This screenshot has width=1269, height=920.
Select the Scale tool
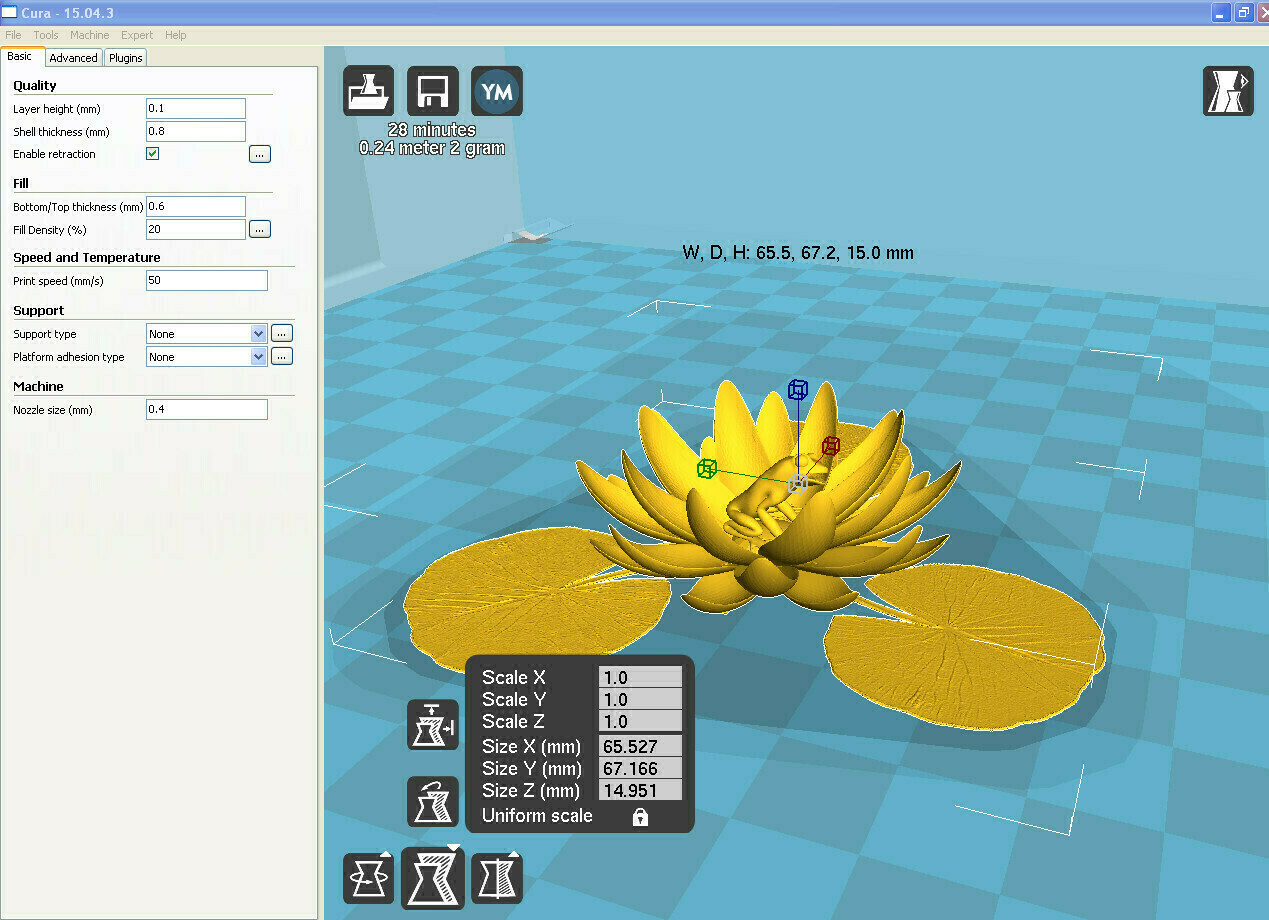[432, 877]
